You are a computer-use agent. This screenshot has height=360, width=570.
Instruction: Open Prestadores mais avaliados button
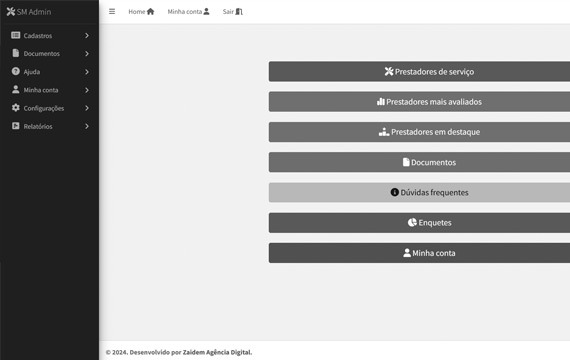tap(419, 101)
